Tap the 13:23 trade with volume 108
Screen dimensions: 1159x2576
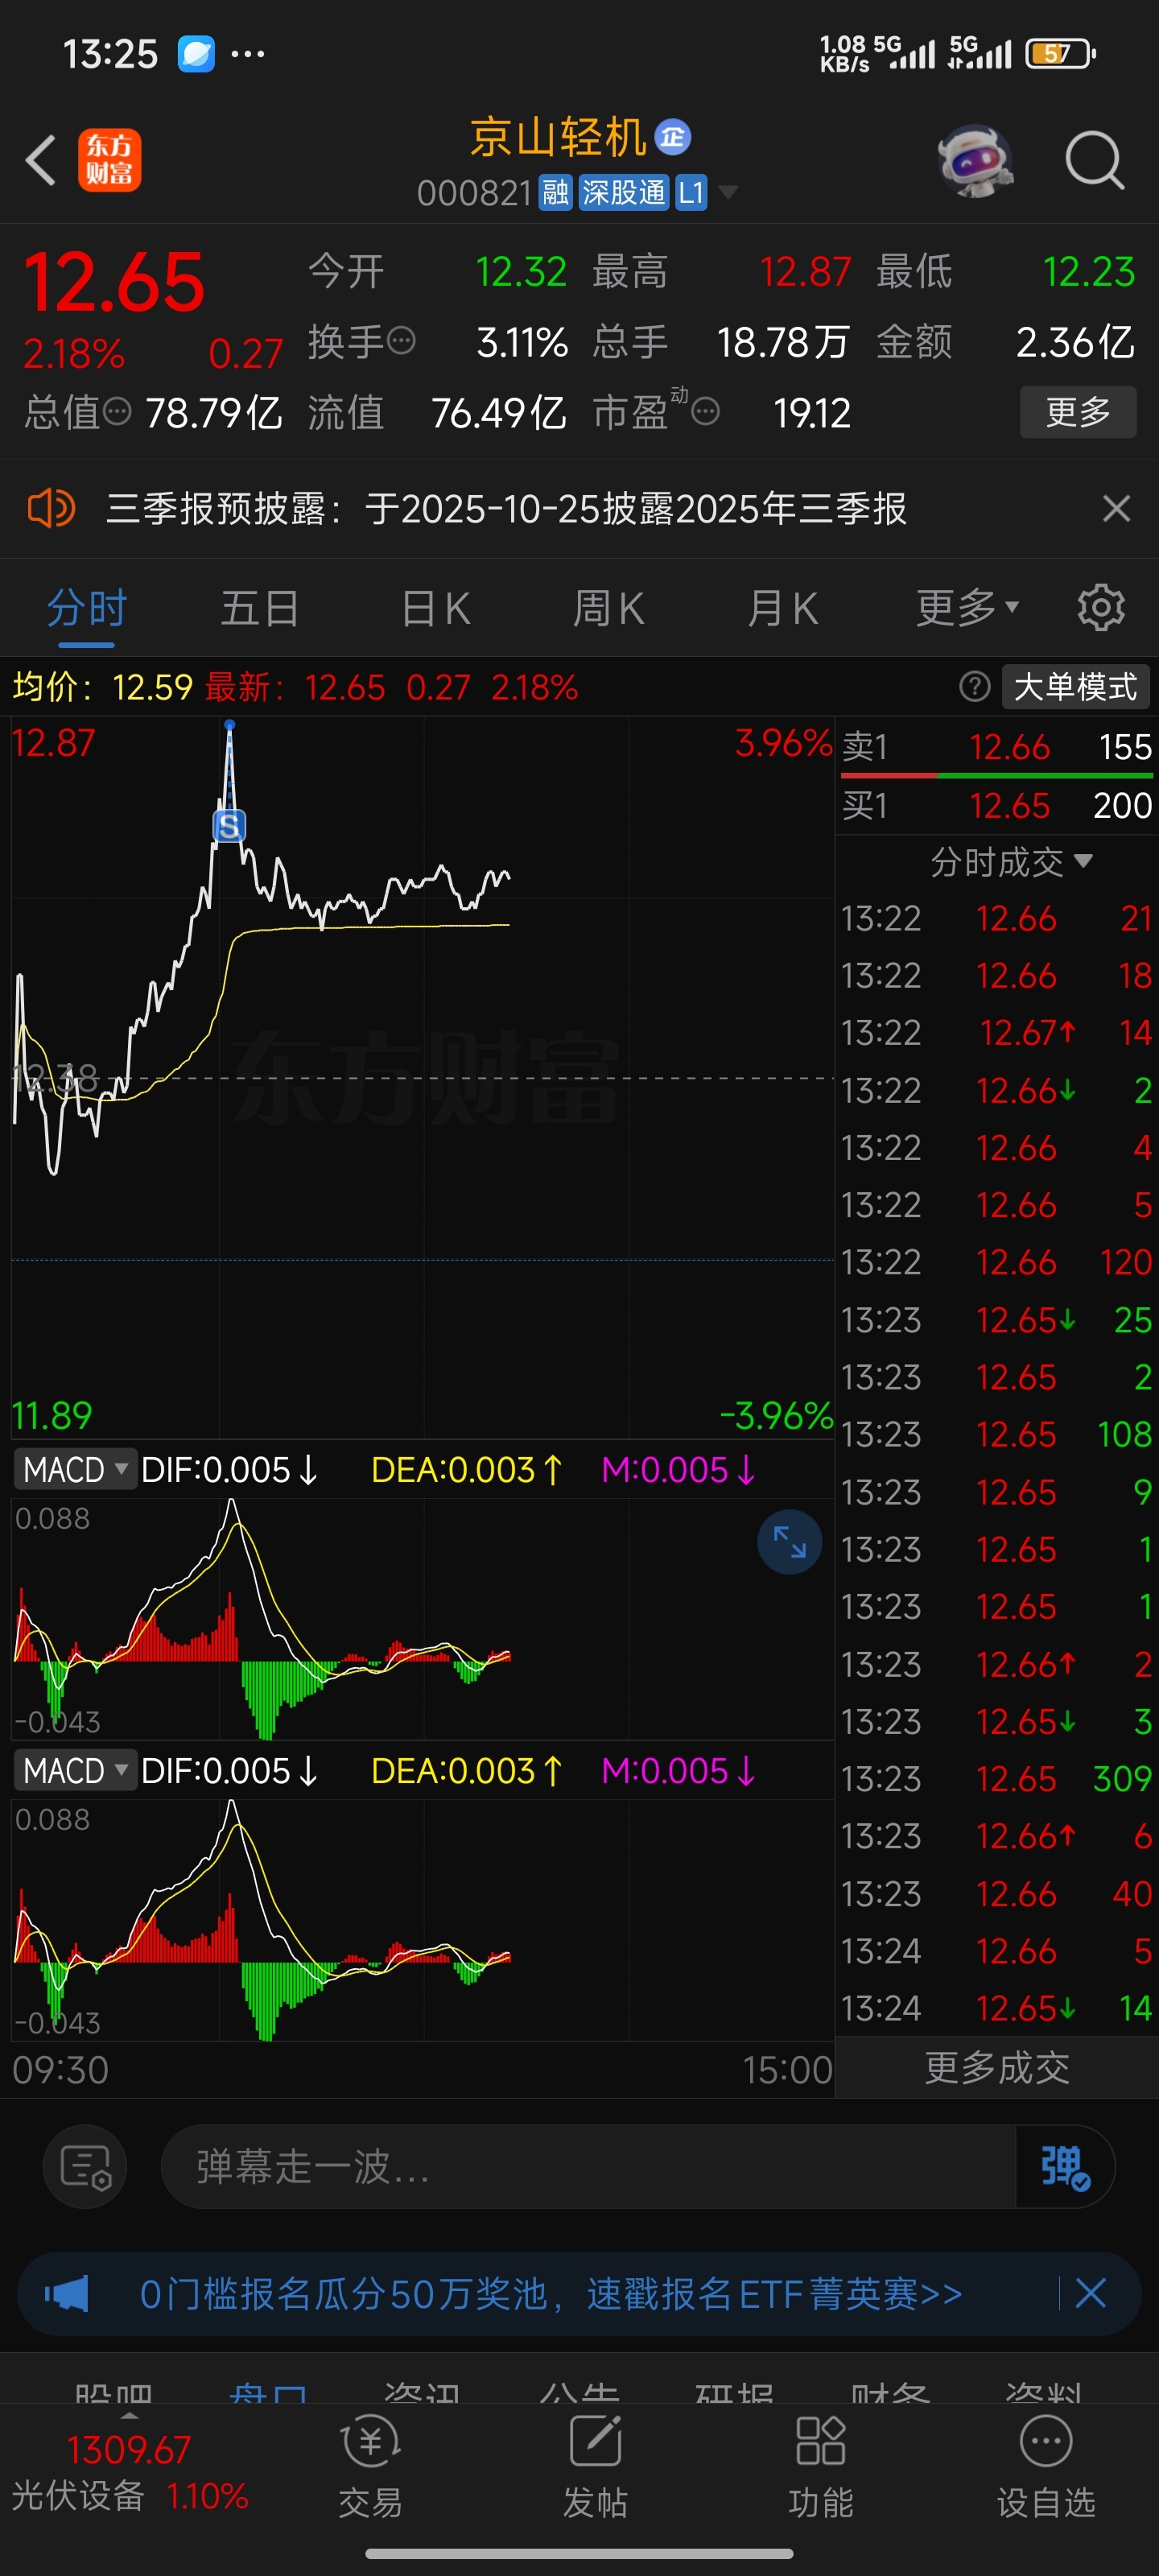(996, 1434)
